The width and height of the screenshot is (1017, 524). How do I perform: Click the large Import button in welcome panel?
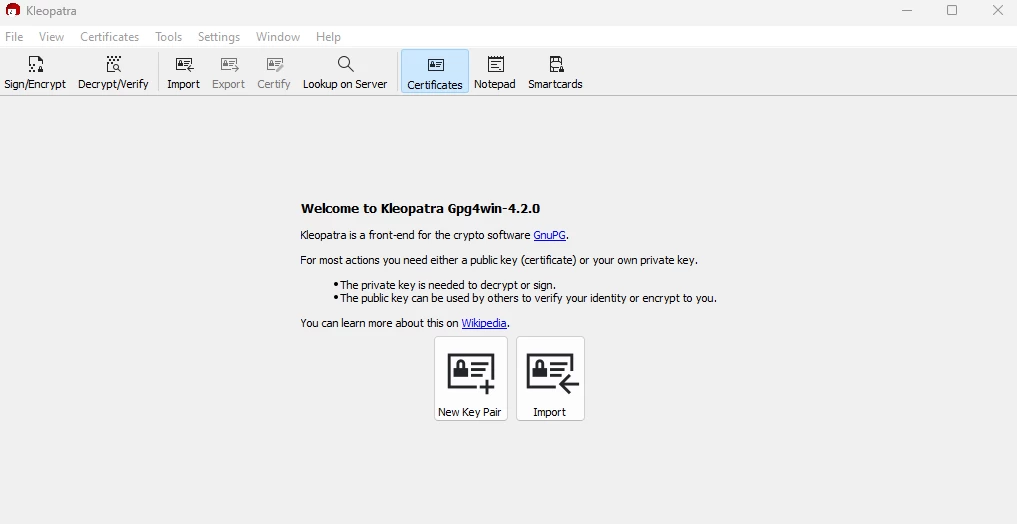click(550, 379)
